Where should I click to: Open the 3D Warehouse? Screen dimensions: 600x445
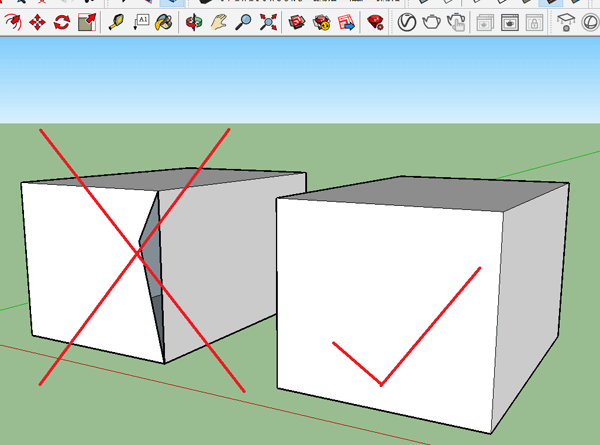coord(297,22)
